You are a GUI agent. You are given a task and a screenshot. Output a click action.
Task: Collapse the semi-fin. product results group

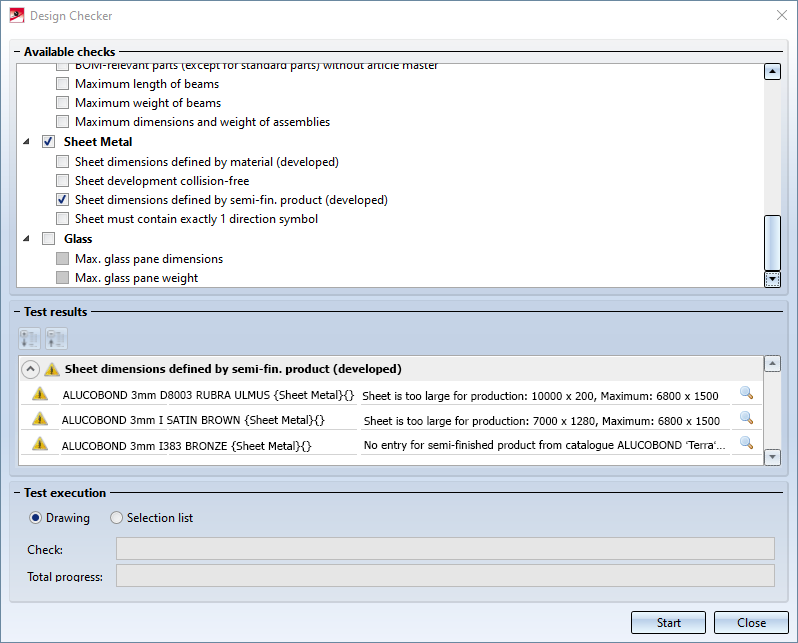click(x=30, y=369)
